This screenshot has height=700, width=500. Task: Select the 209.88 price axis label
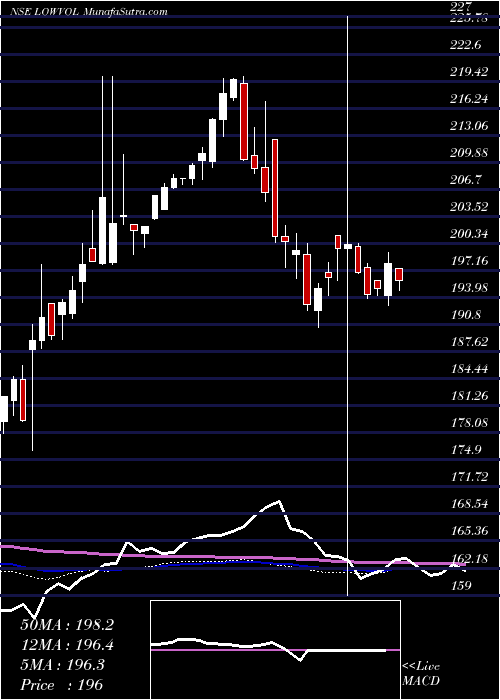(471, 153)
